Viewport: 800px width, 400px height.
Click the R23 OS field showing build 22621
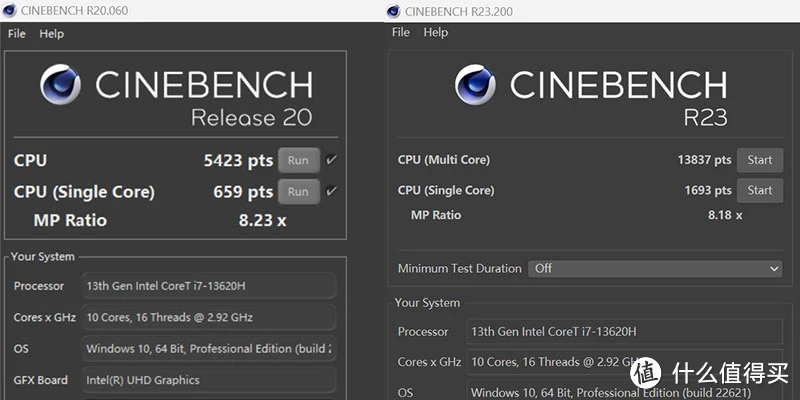coord(624,391)
